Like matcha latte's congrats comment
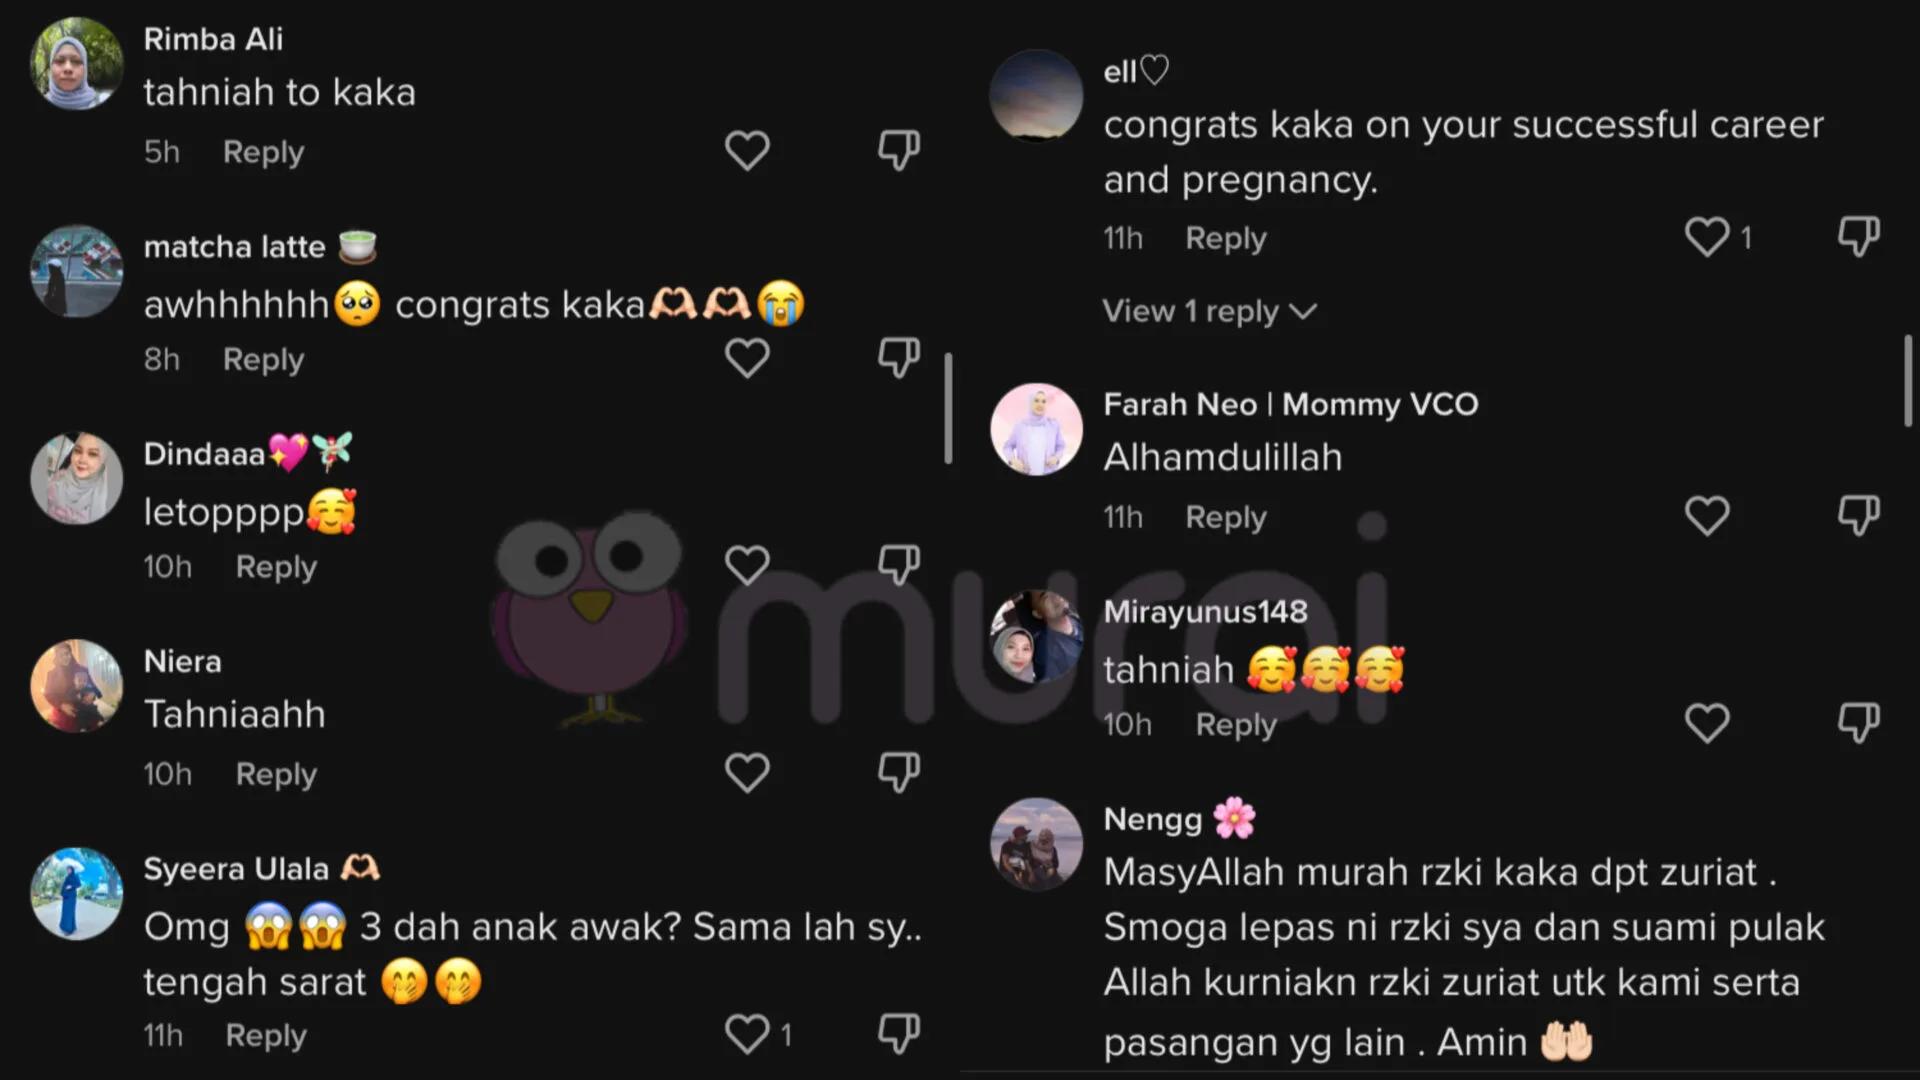 pyautogui.click(x=747, y=358)
